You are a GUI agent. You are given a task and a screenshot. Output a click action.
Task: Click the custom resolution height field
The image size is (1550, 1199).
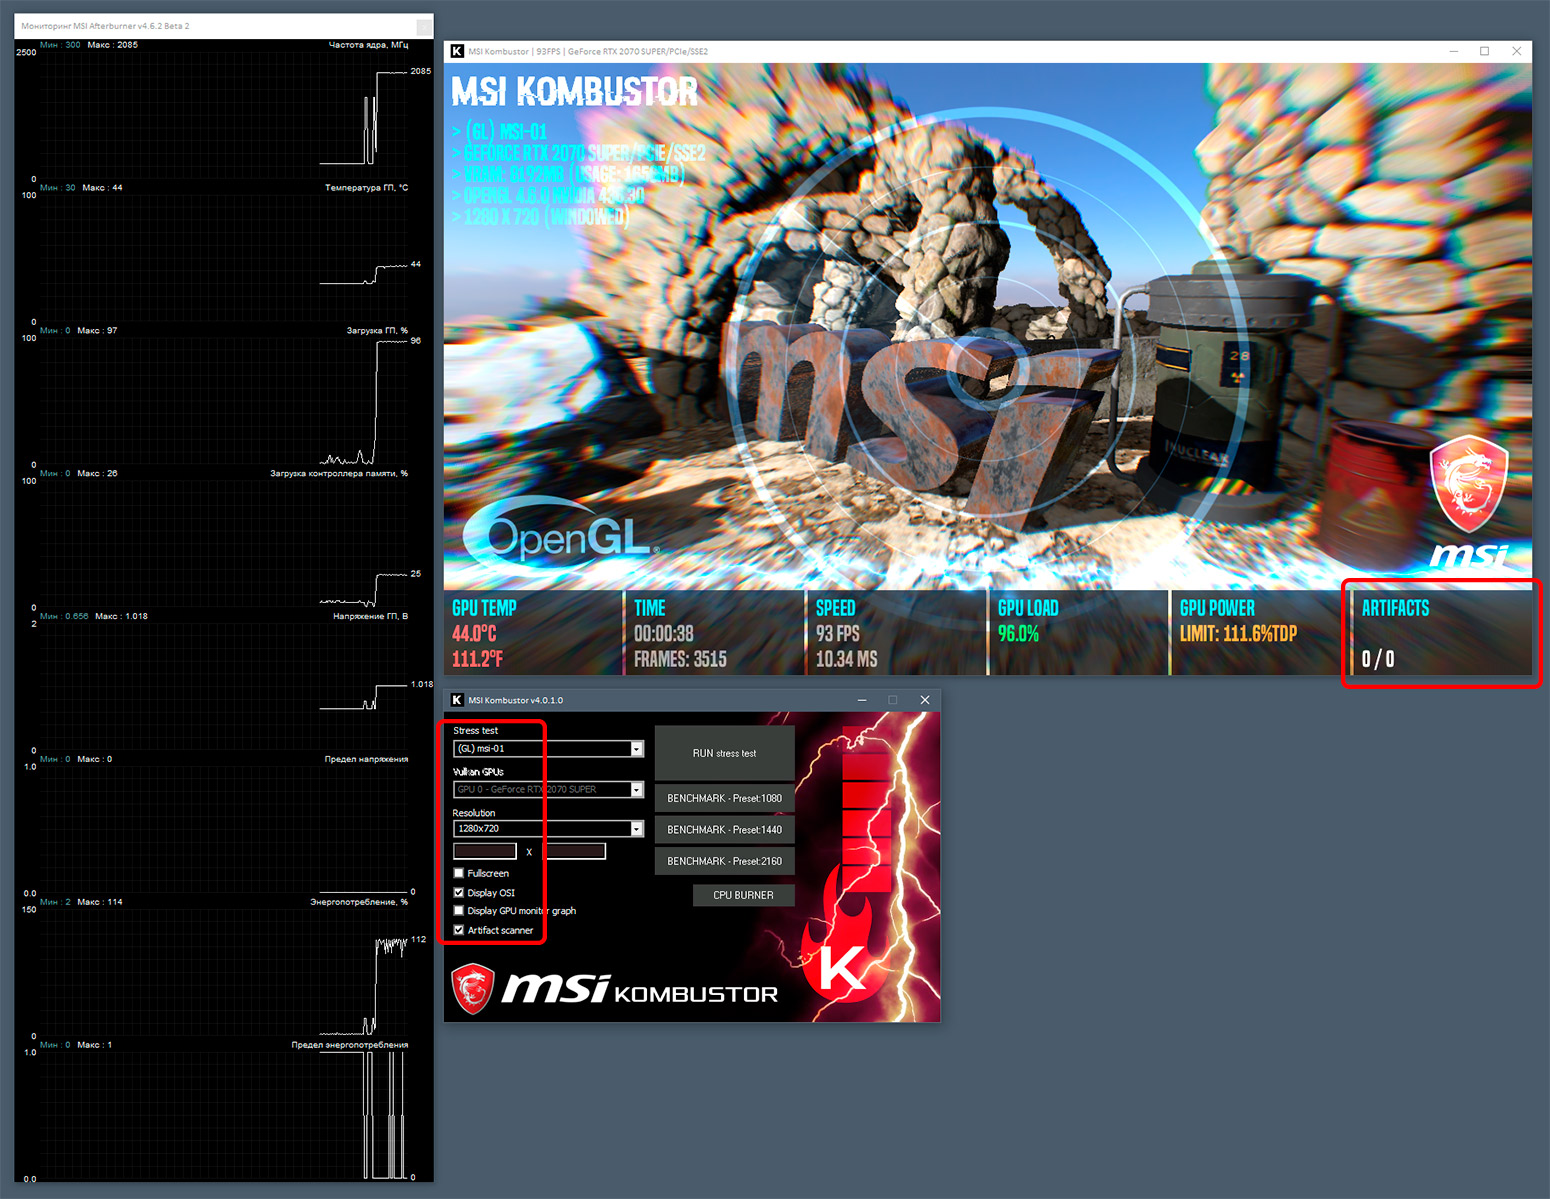tap(574, 851)
